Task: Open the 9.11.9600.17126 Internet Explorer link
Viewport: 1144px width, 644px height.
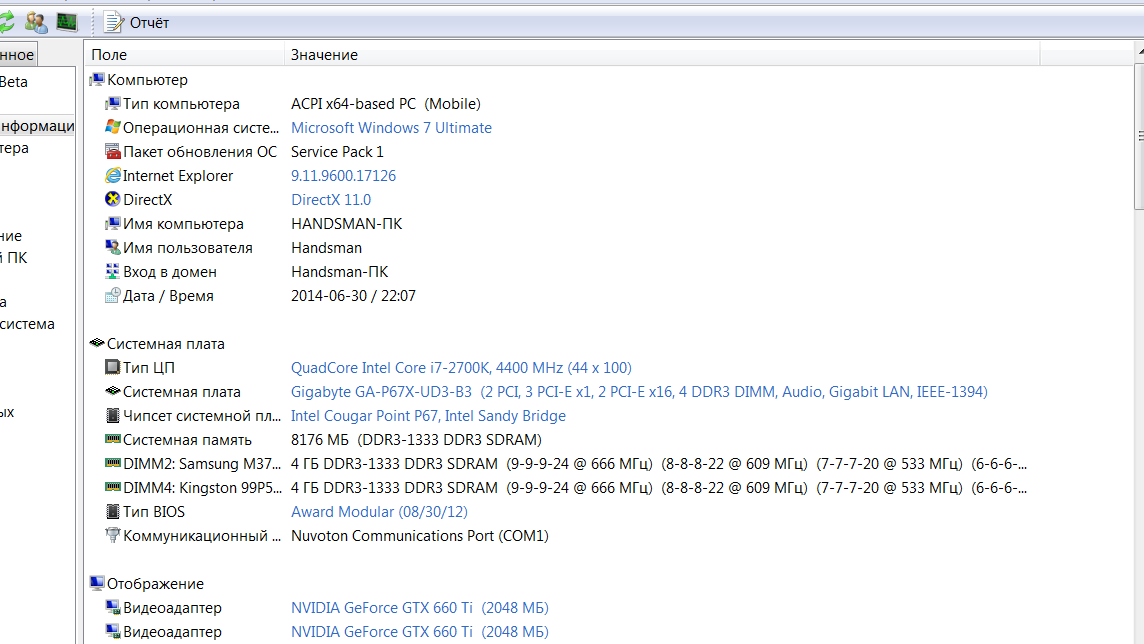Action: point(344,176)
